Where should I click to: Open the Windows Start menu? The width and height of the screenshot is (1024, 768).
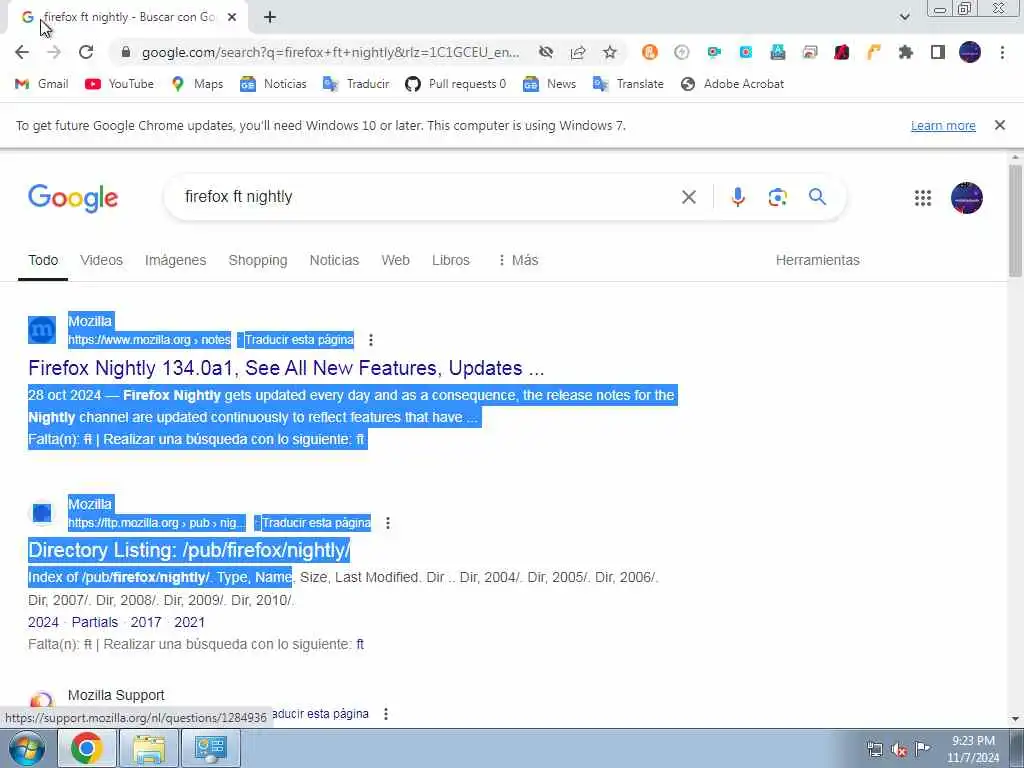26,748
